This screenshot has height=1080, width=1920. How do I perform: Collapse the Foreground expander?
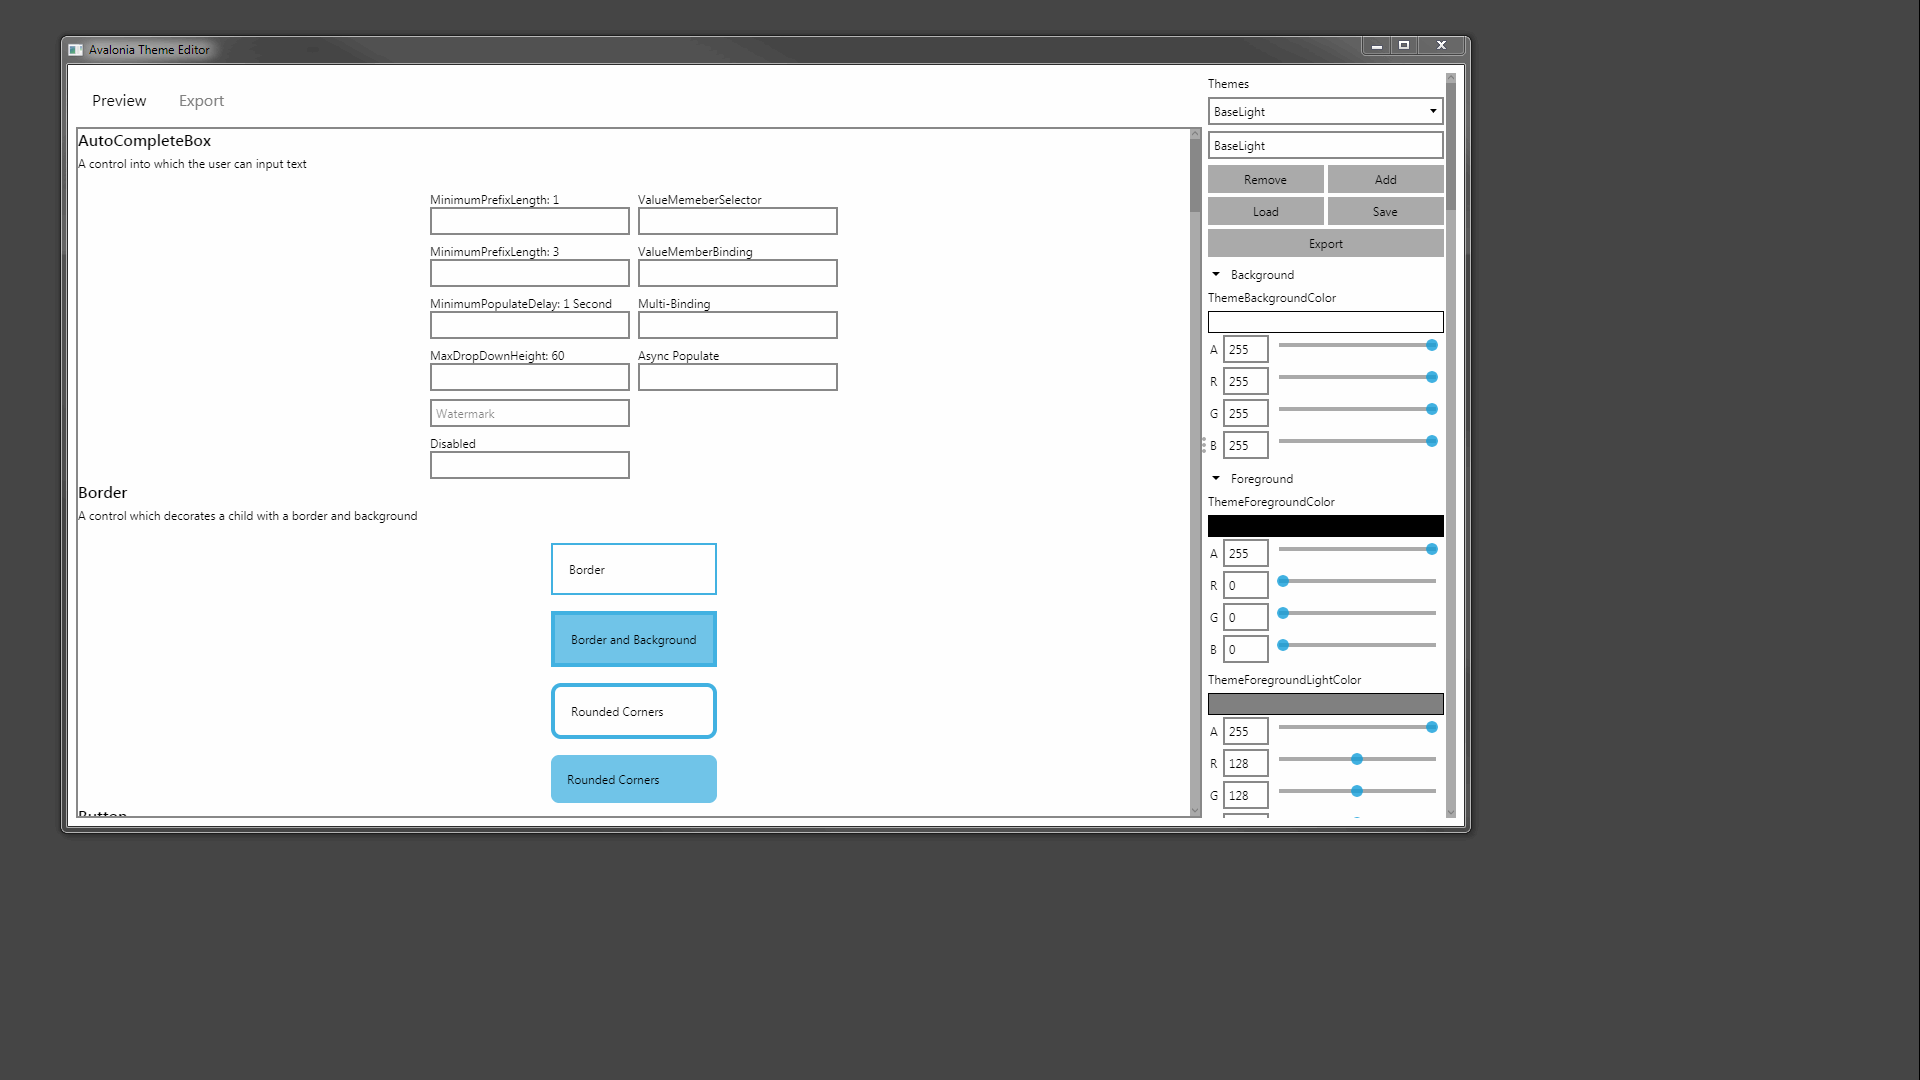(1216, 479)
